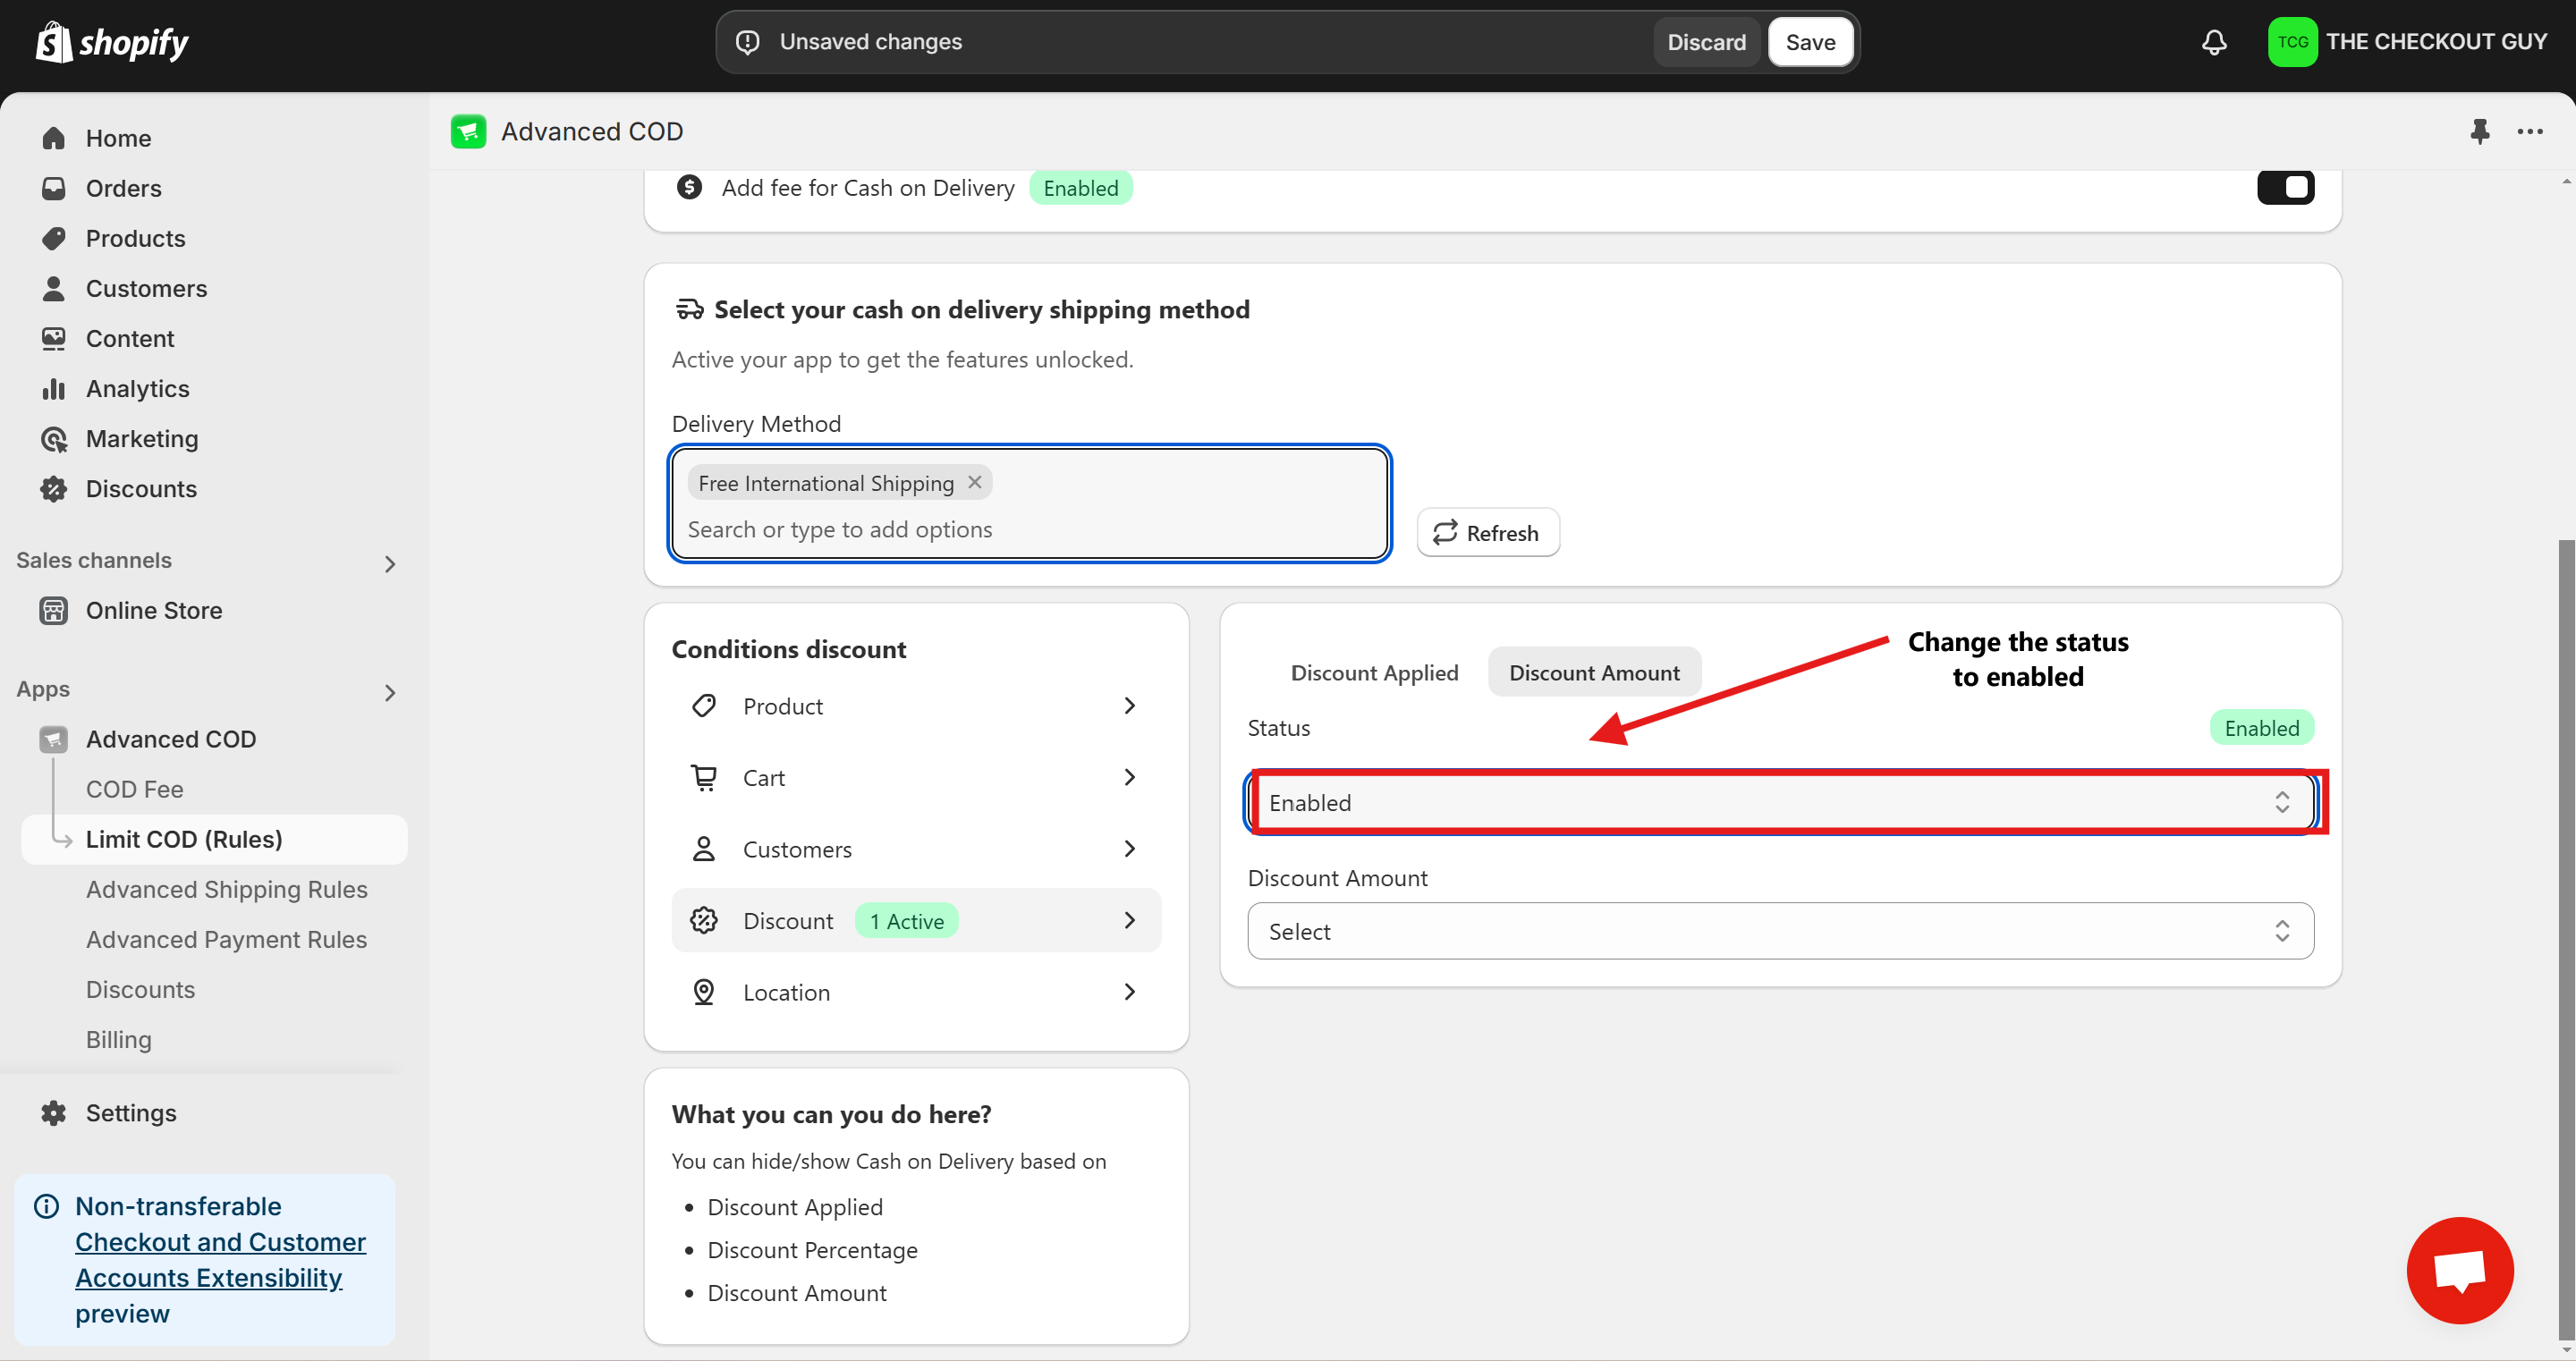Image resolution: width=2576 pixels, height=1361 pixels.
Task: Click the Shopify logo
Action: tap(112, 42)
